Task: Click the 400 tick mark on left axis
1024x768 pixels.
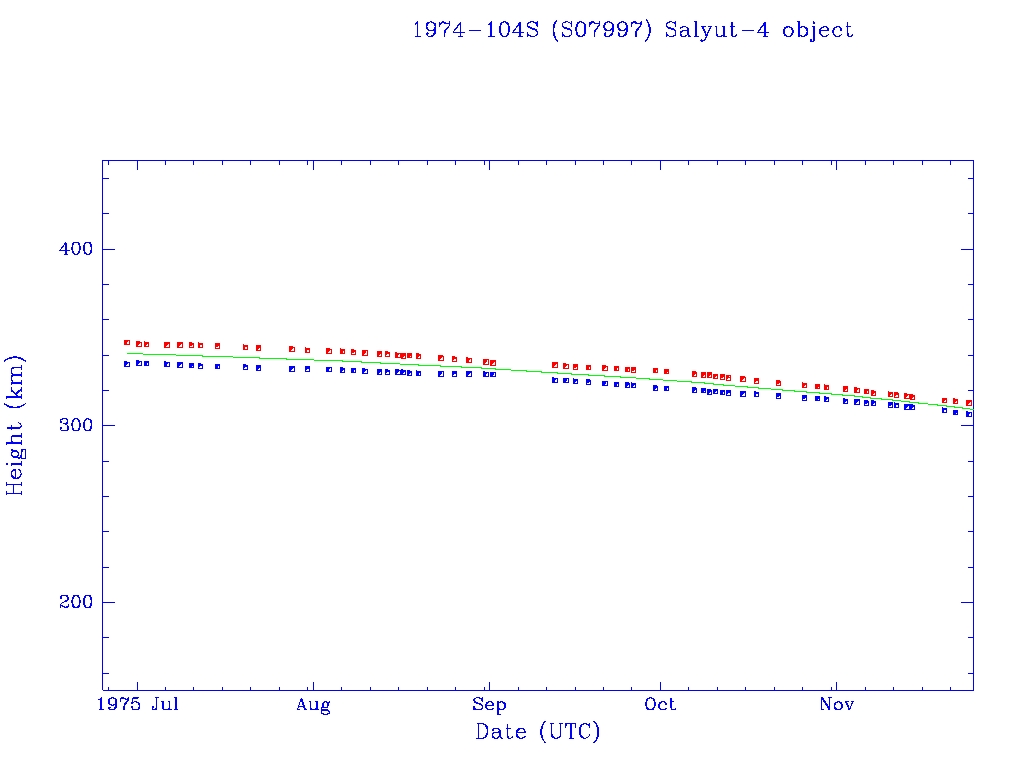Action: 108,249
